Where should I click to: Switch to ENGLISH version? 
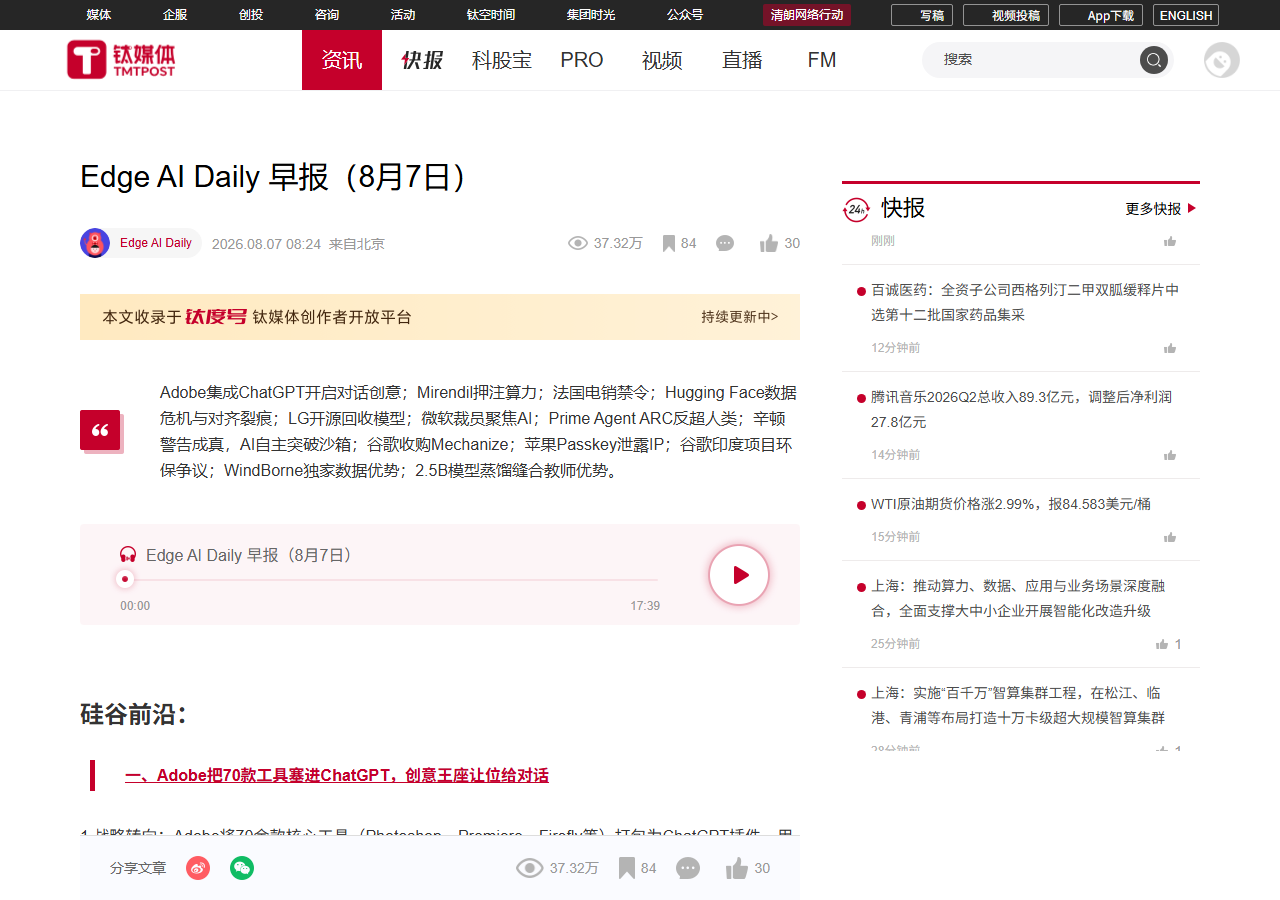[1186, 15]
